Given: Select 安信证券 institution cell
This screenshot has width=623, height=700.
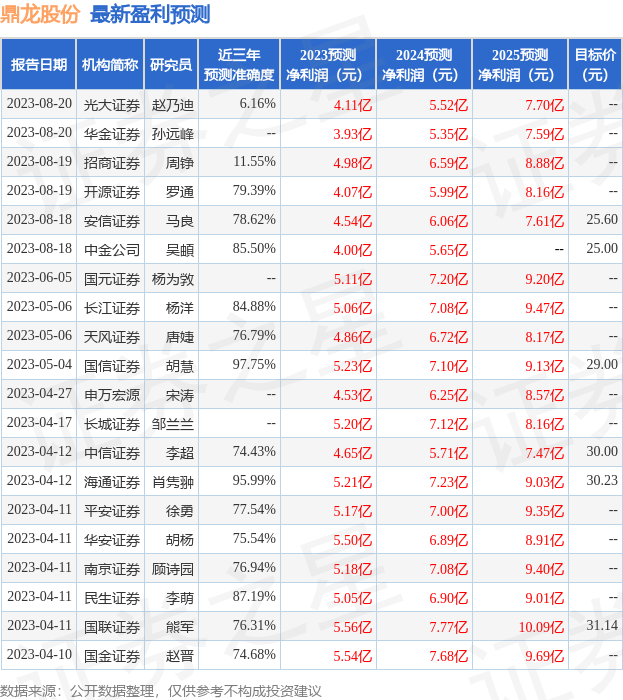Looking at the screenshot, I should tap(112, 221).
